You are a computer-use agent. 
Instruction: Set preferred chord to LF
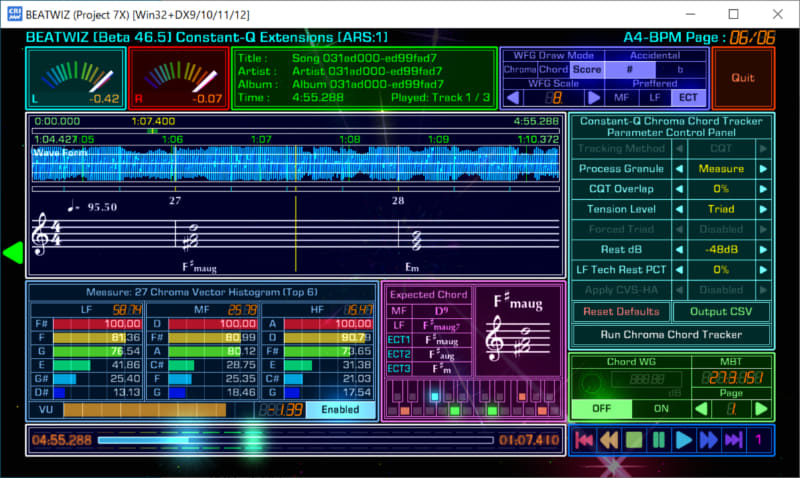point(655,97)
